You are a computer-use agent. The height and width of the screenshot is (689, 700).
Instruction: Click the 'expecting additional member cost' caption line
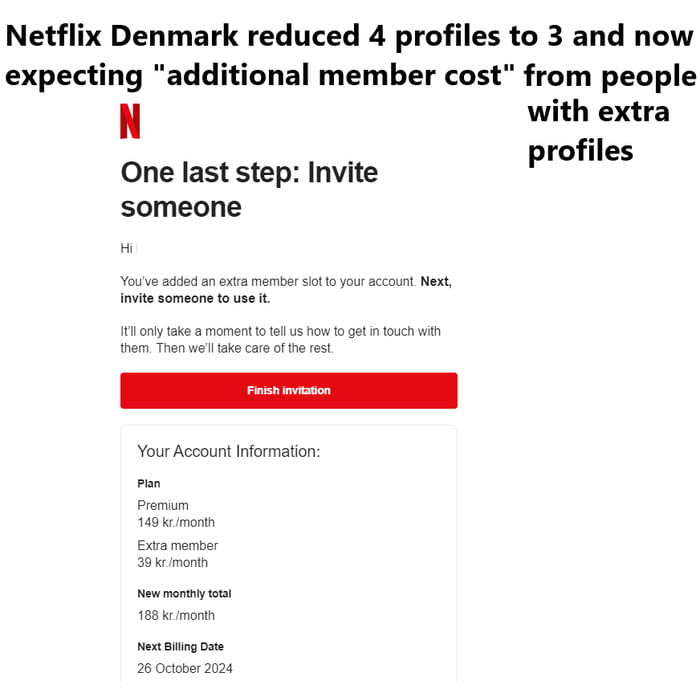click(262, 76)
